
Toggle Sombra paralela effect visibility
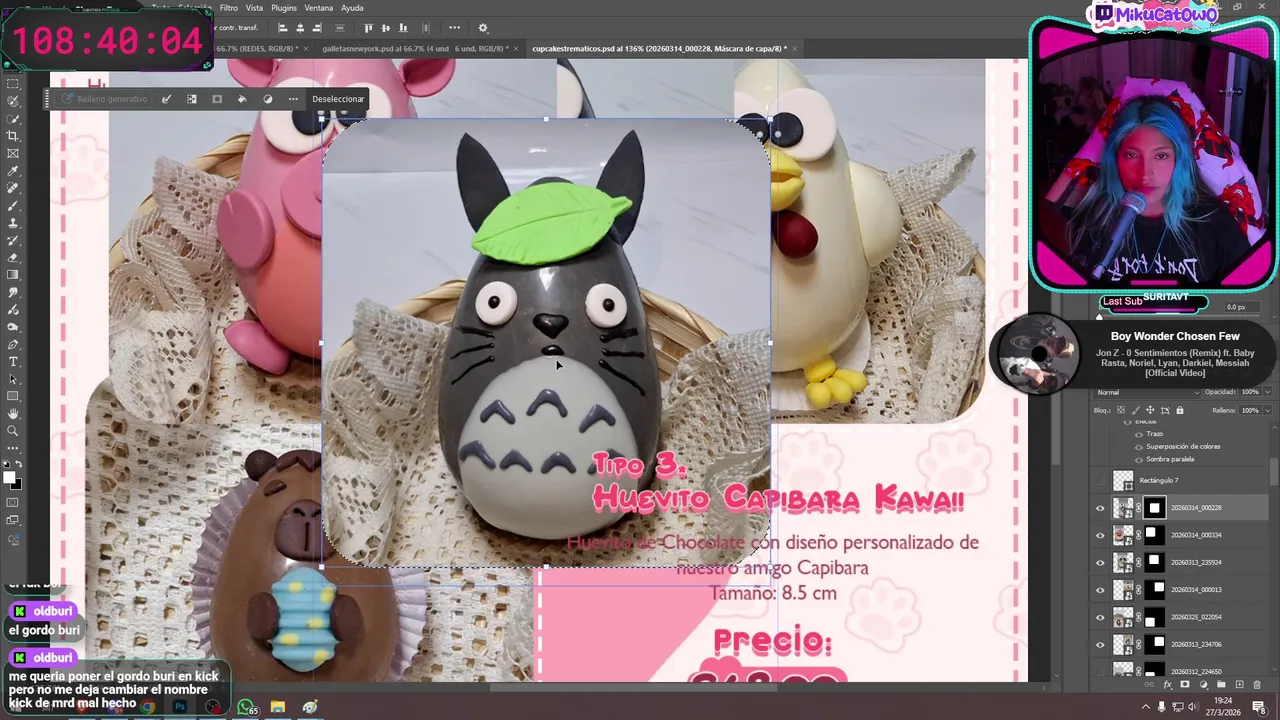pos(1138,459)
